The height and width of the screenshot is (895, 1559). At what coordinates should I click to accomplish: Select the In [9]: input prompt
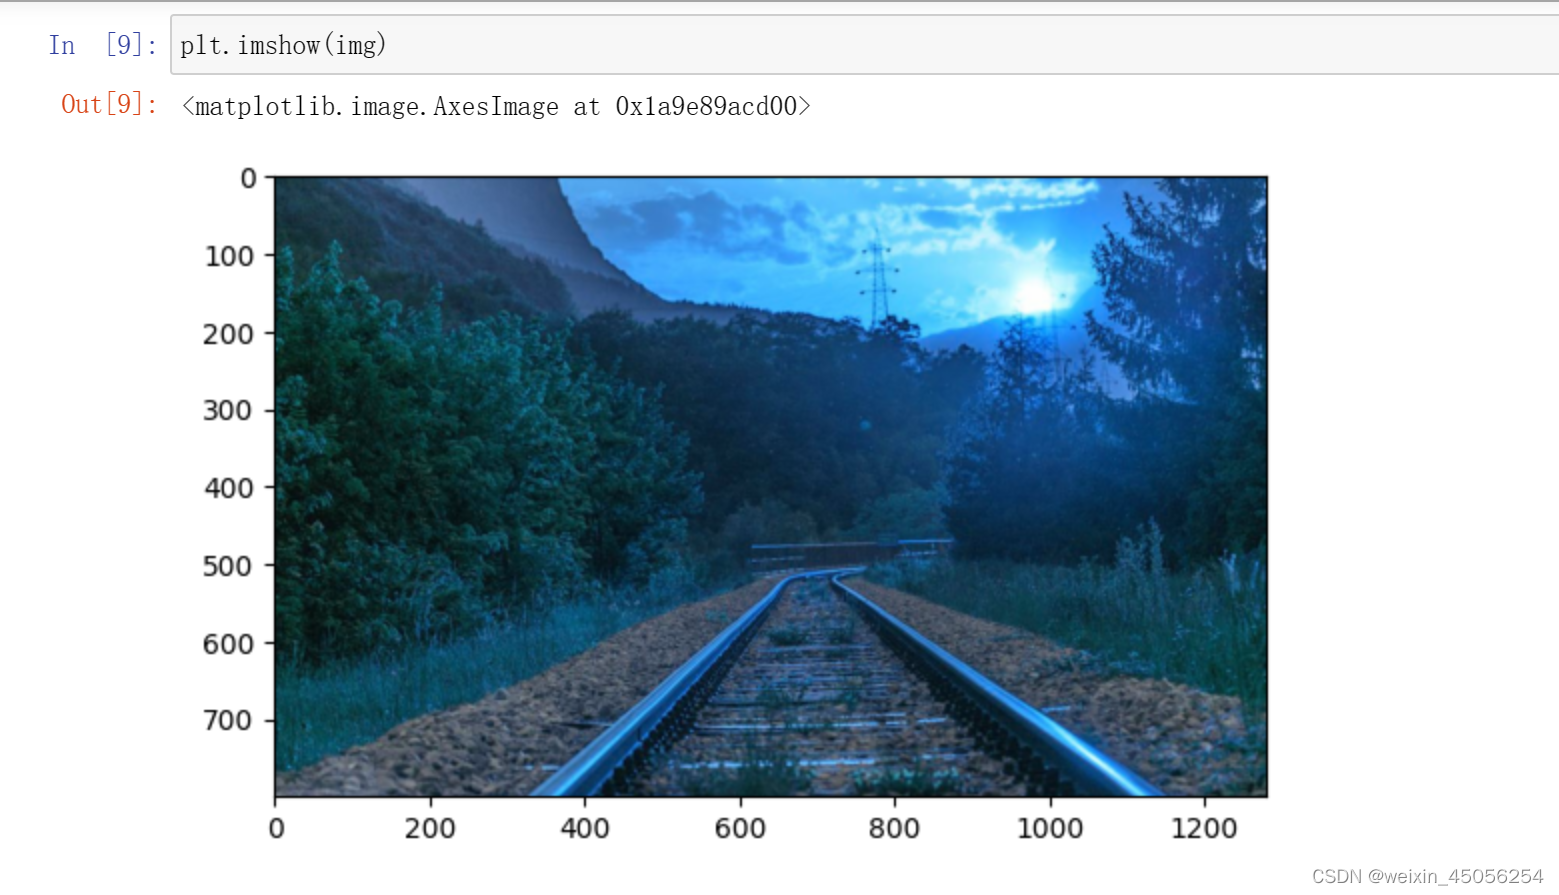(x=103, y=45)
